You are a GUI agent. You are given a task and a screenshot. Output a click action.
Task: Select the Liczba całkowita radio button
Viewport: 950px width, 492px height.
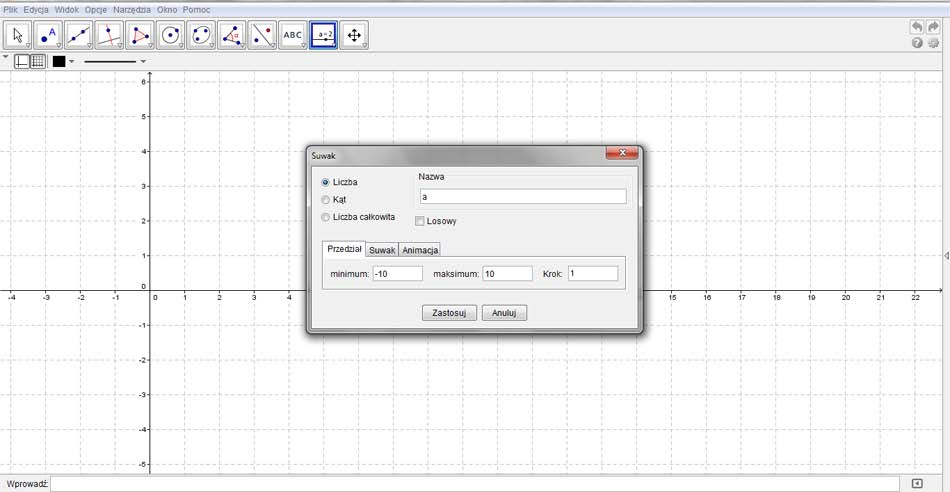326,217
